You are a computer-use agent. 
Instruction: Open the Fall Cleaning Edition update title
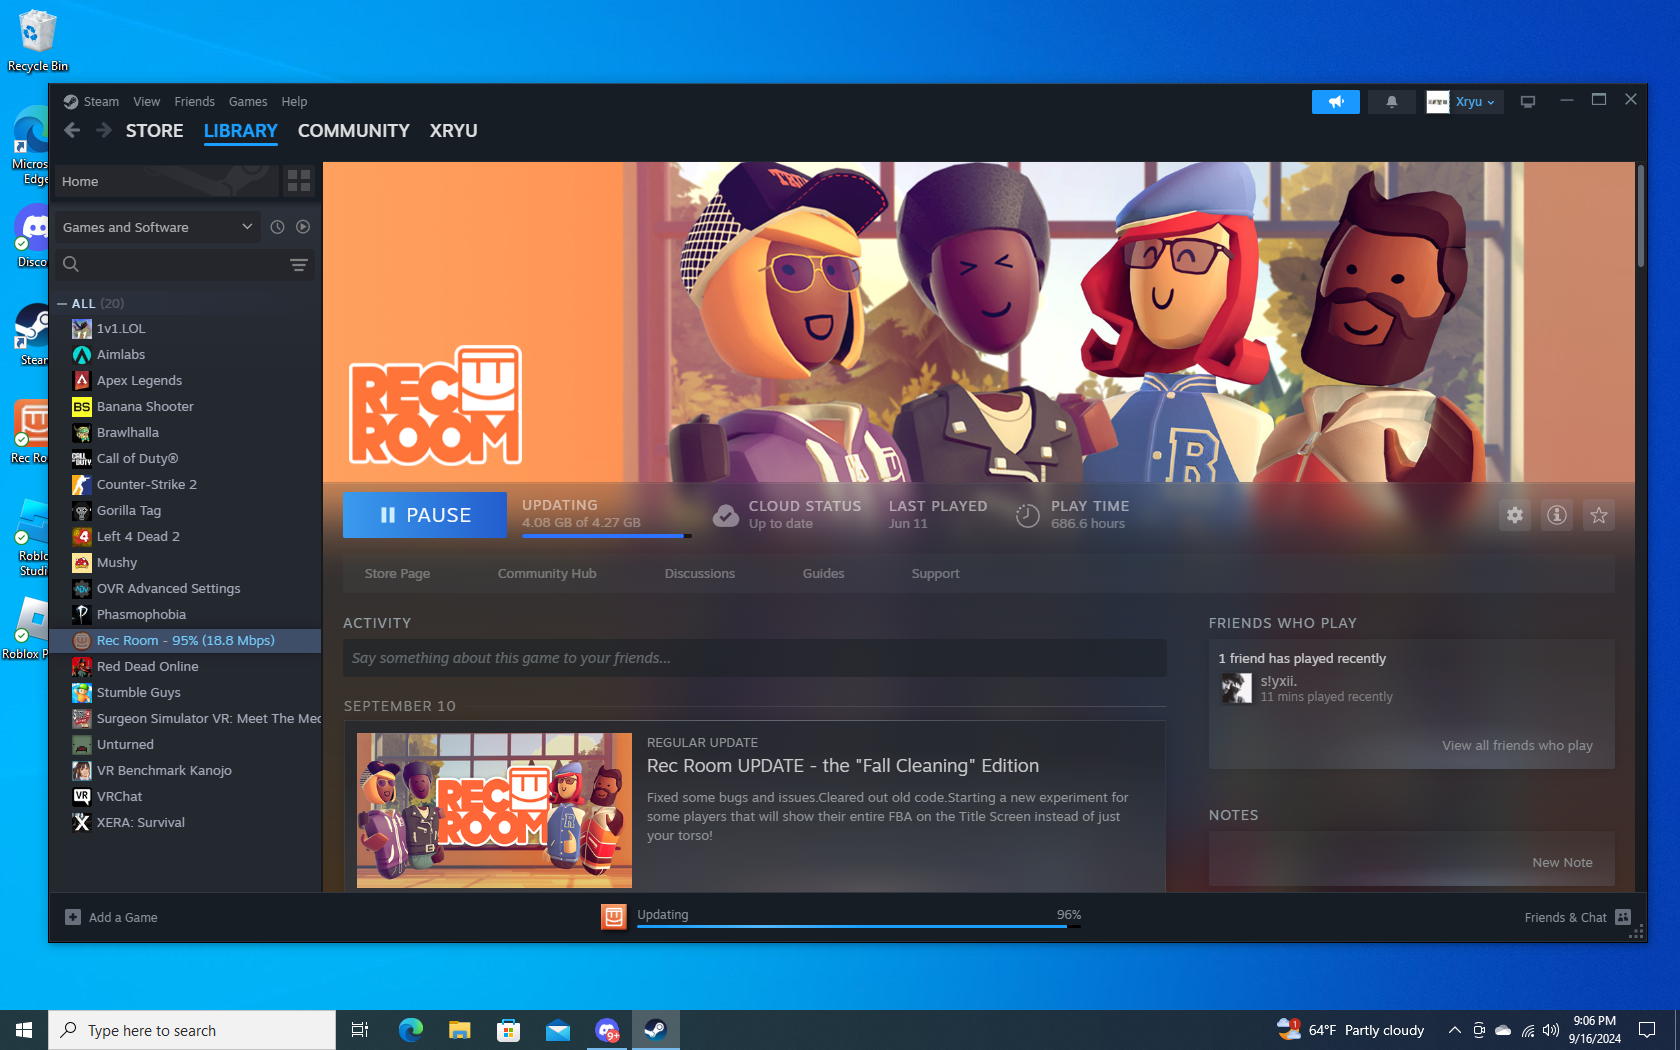[843, 766]
